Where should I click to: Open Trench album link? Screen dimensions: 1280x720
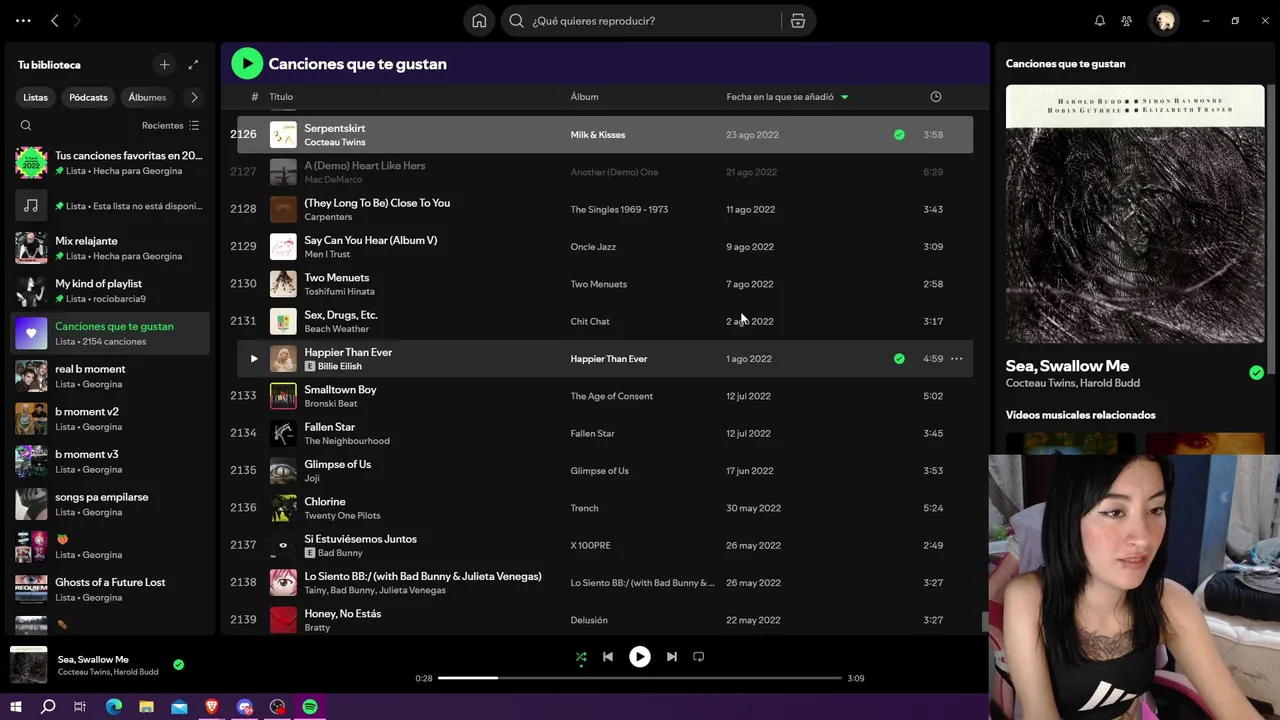point(584,508)
